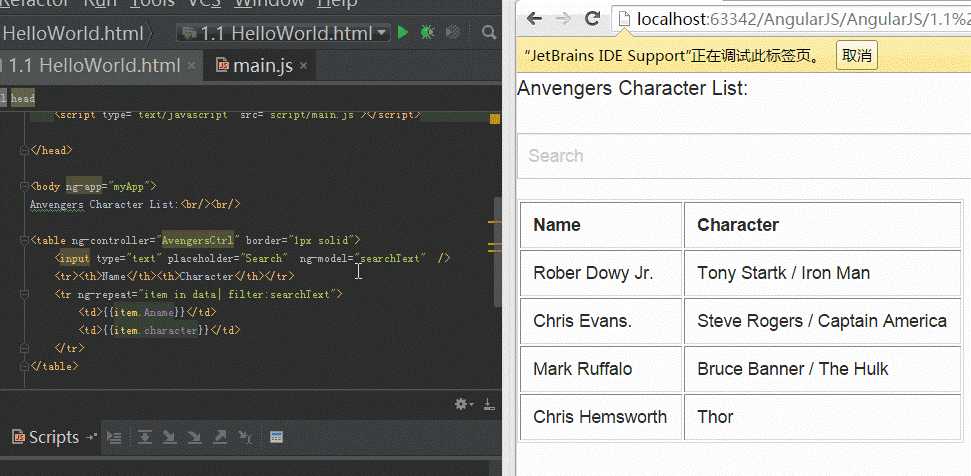Click the page info icon in address bar

625,19
